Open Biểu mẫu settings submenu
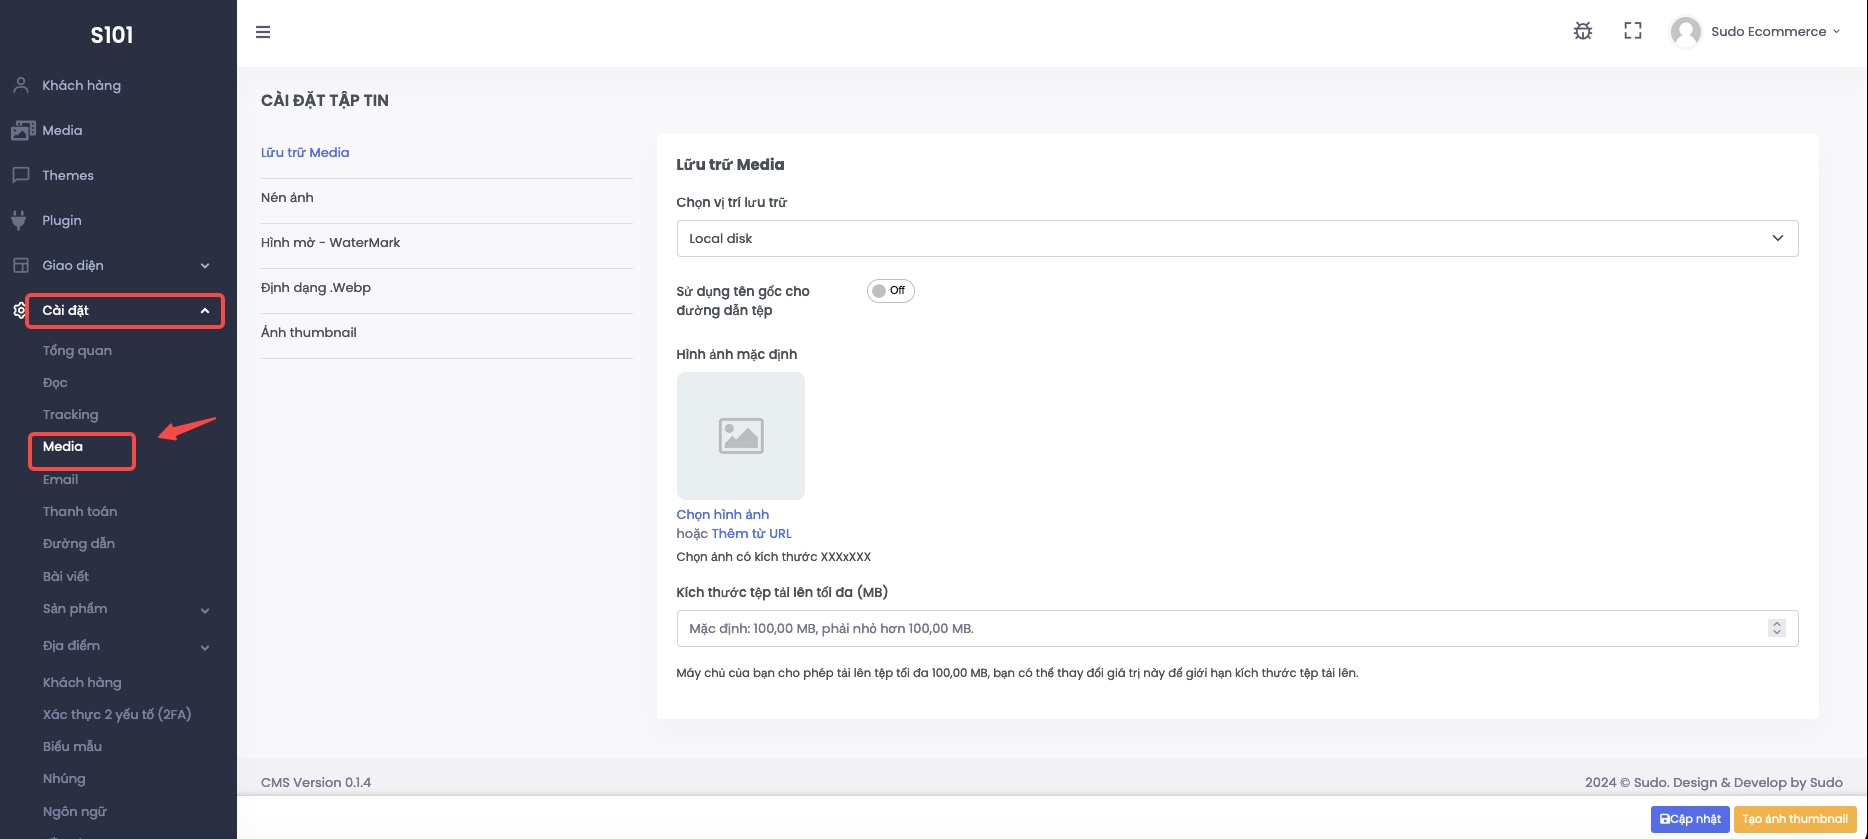The height and width of the screenshot is (839, 1868). tap(72, 747)
